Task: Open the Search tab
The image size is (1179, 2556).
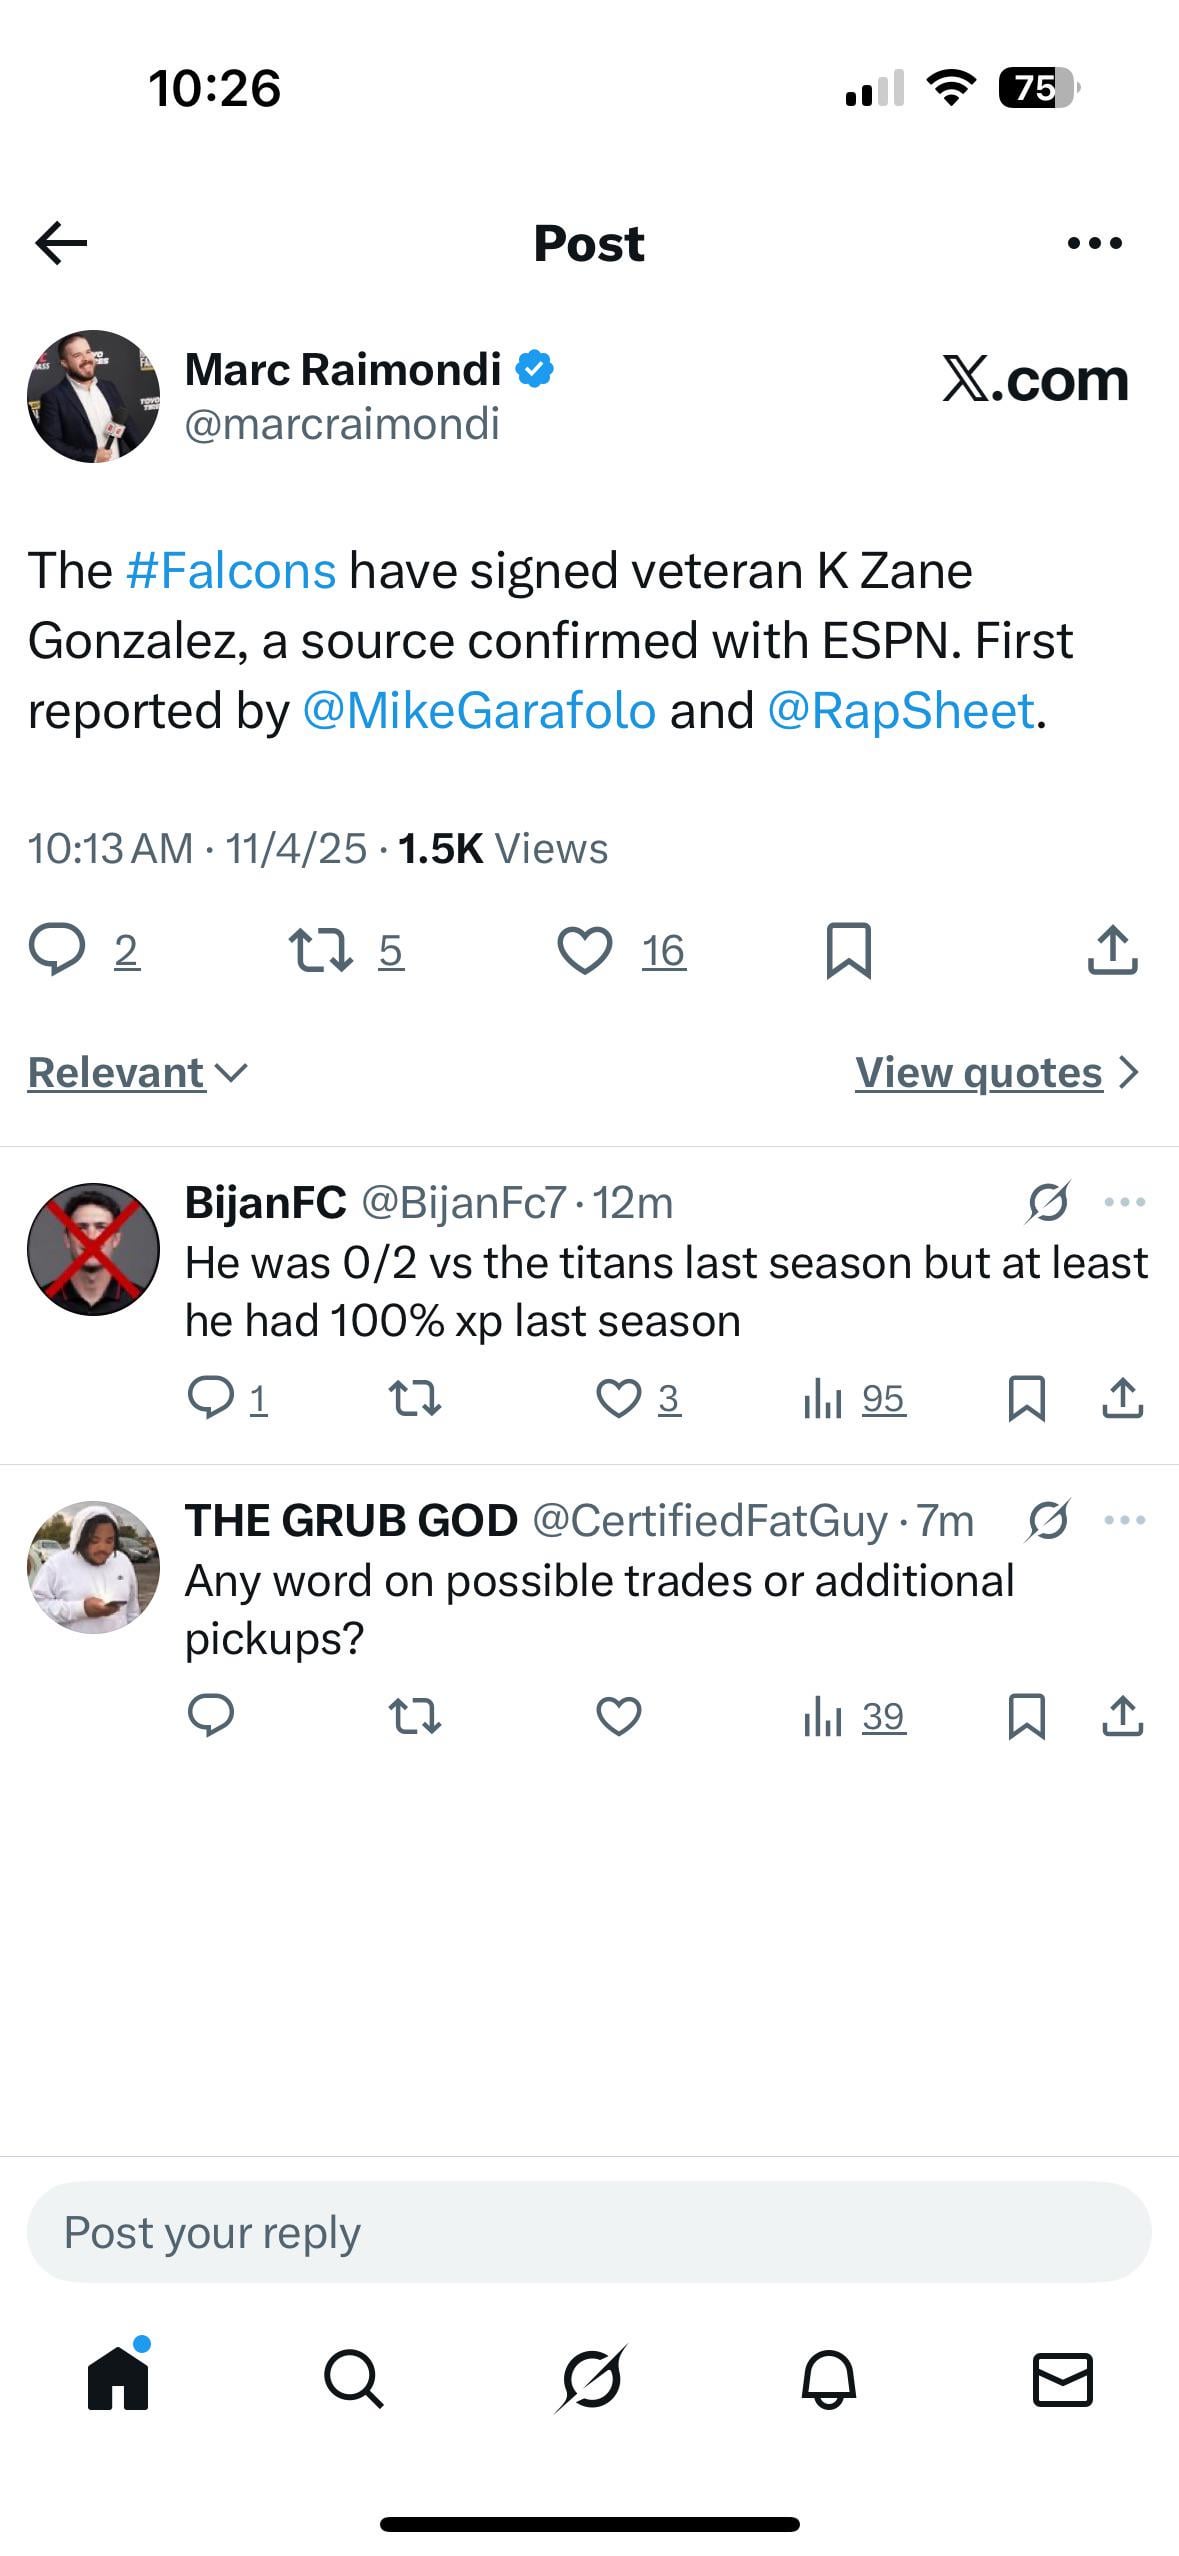Action: 353,2378
